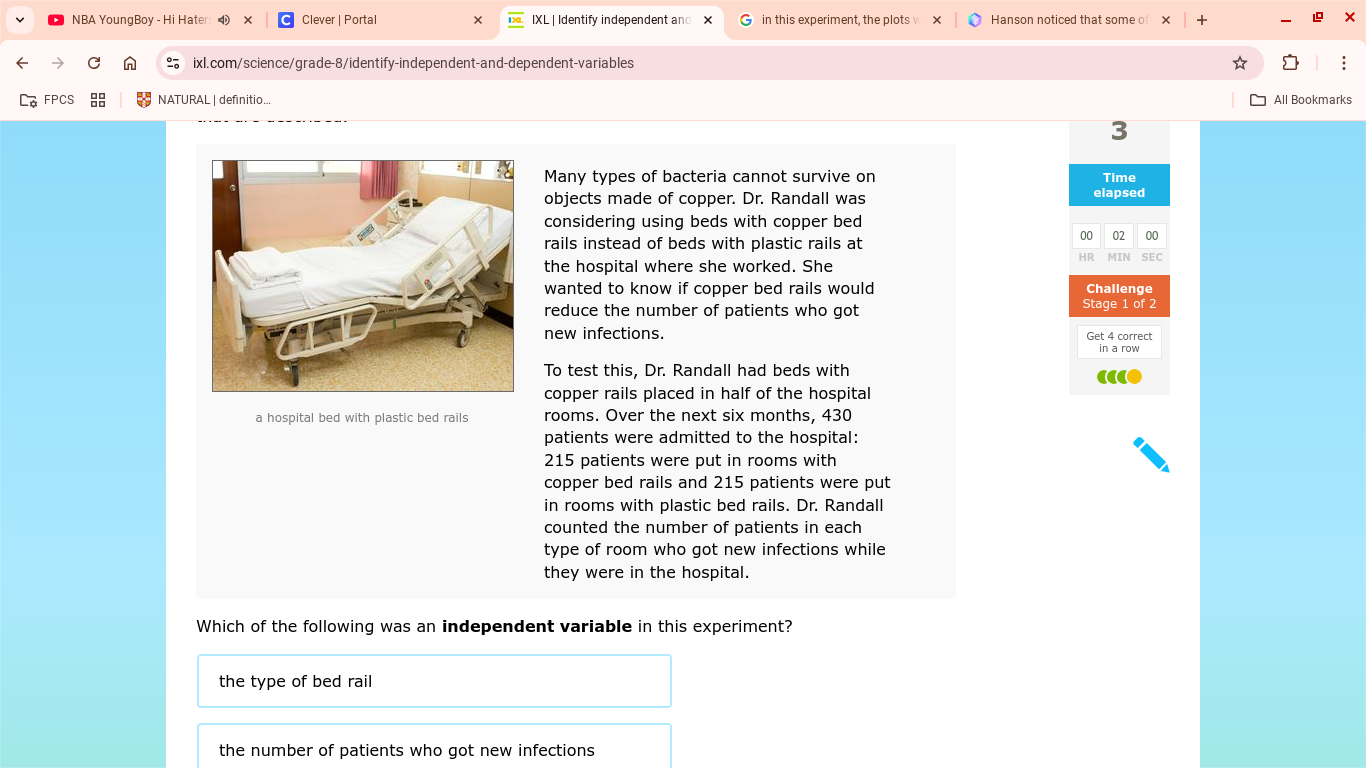Open the Chrome three-dot menu
The height and width of the screenshot is (768, 1366).
(x=1344, y=63)
